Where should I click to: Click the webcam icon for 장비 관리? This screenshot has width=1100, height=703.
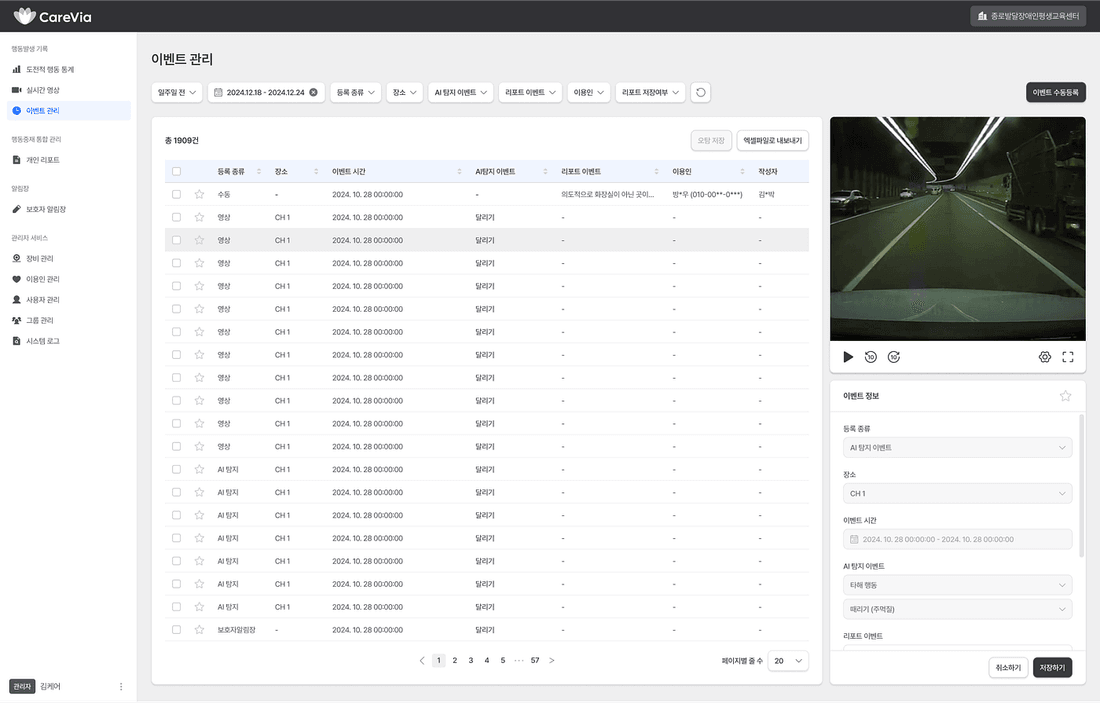[17, 258]
